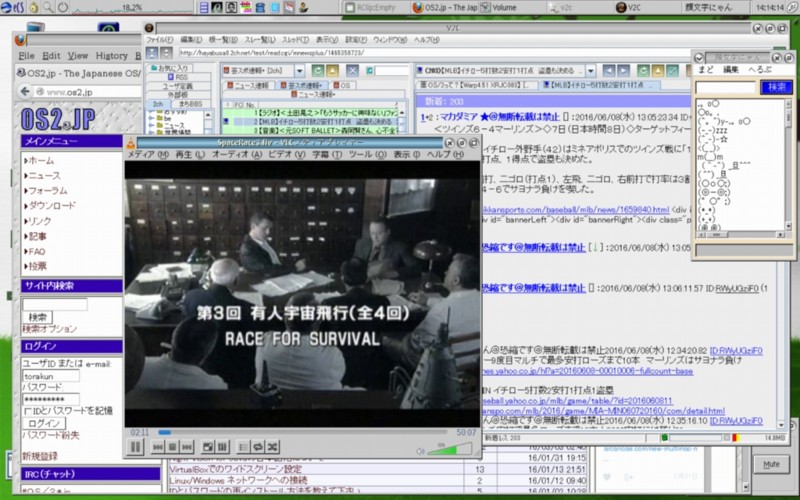Open V2C ファイル menu
This screenshot has height=500, width=800.
coord(160,40)
